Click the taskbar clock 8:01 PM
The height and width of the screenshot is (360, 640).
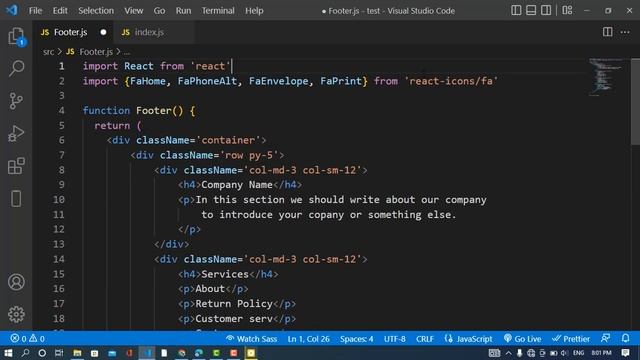click(601, 353)
